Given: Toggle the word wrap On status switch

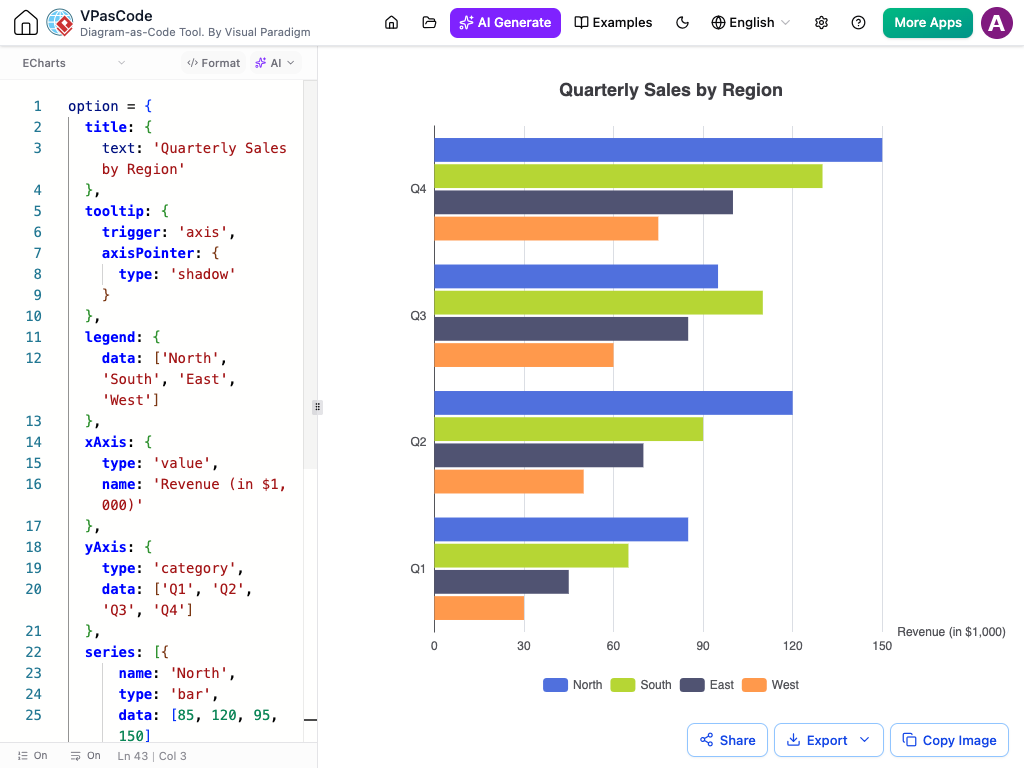Looking at the screenshot, I should (x=86, y=756).
